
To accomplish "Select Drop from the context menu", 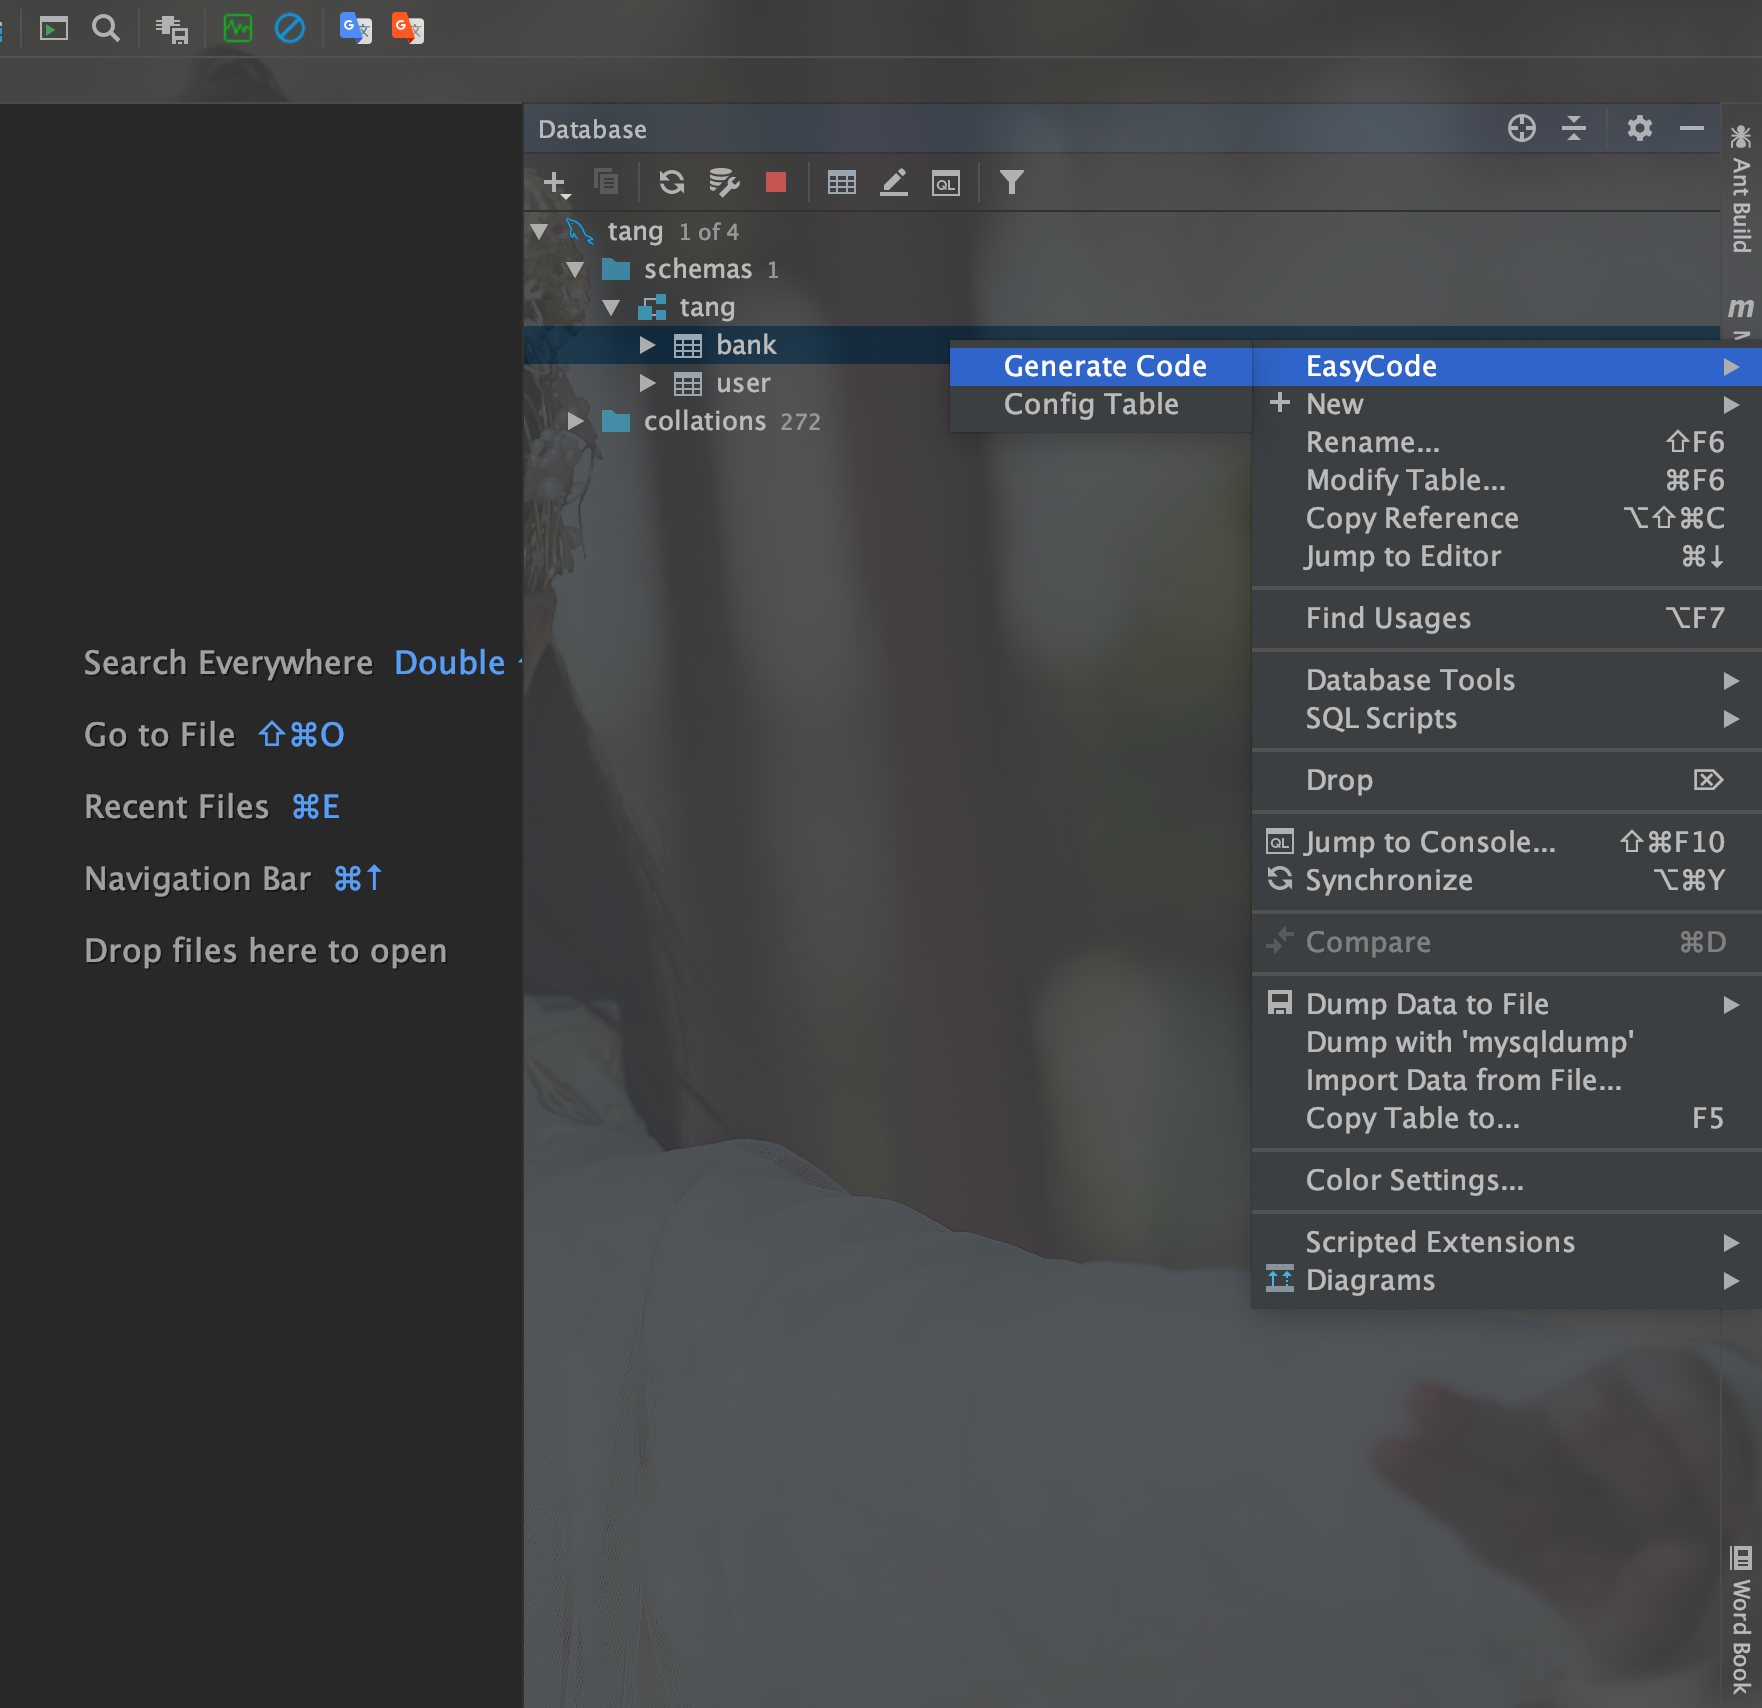I will pos(1339,780).
